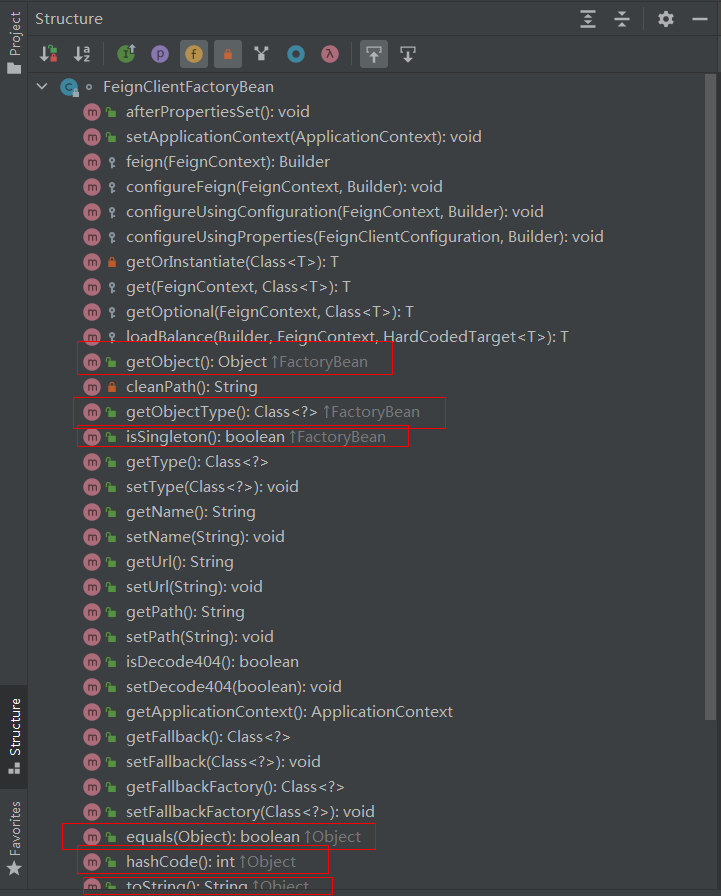Click class icon beside FeignClientFactoryBean

click(69, 87)
